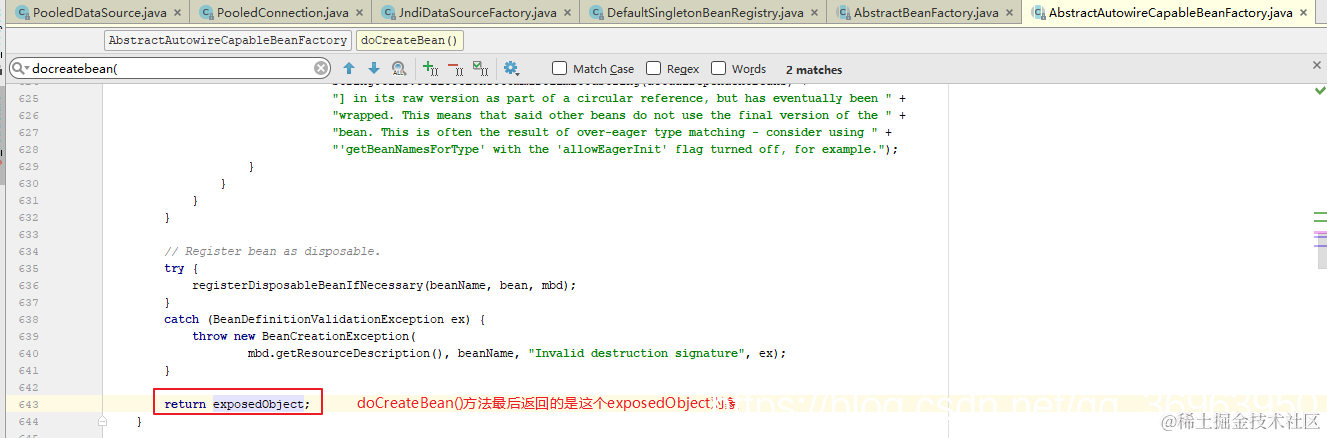
Task: Click the "2 matches" result label
Action: pyautogui.click(x=814, y=69)
